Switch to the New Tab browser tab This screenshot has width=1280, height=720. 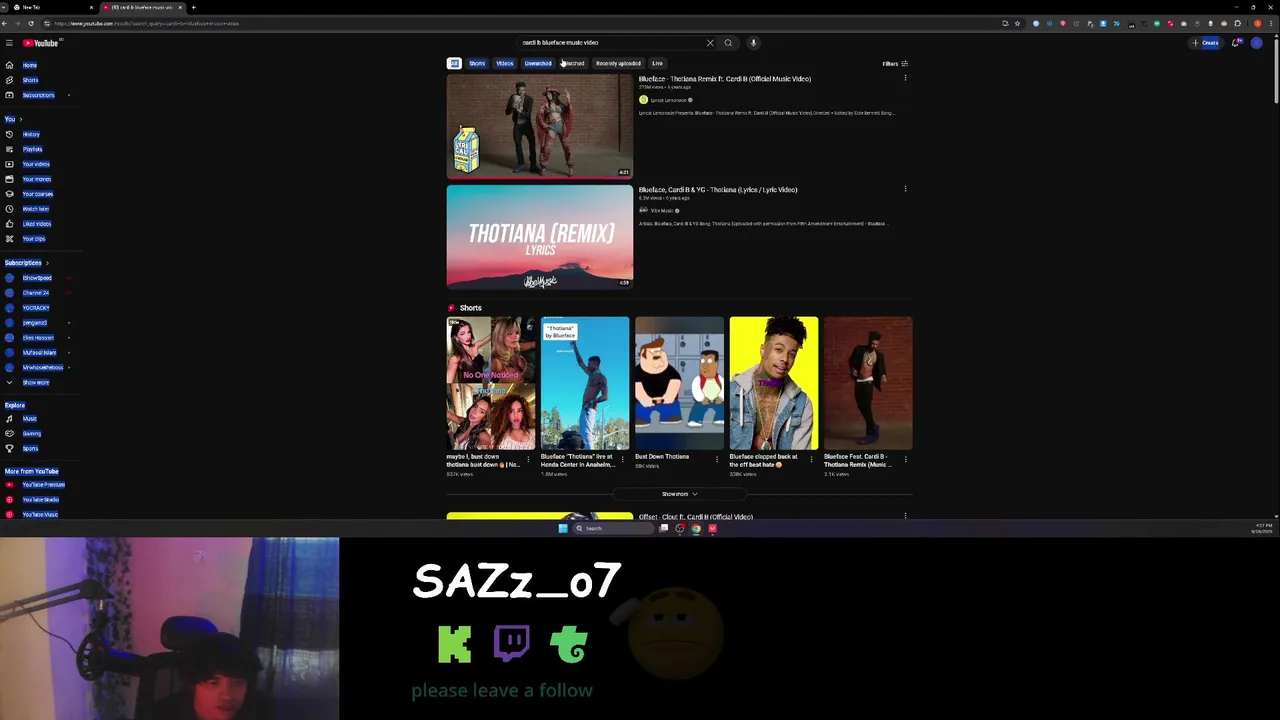click(x=50, y=7)
